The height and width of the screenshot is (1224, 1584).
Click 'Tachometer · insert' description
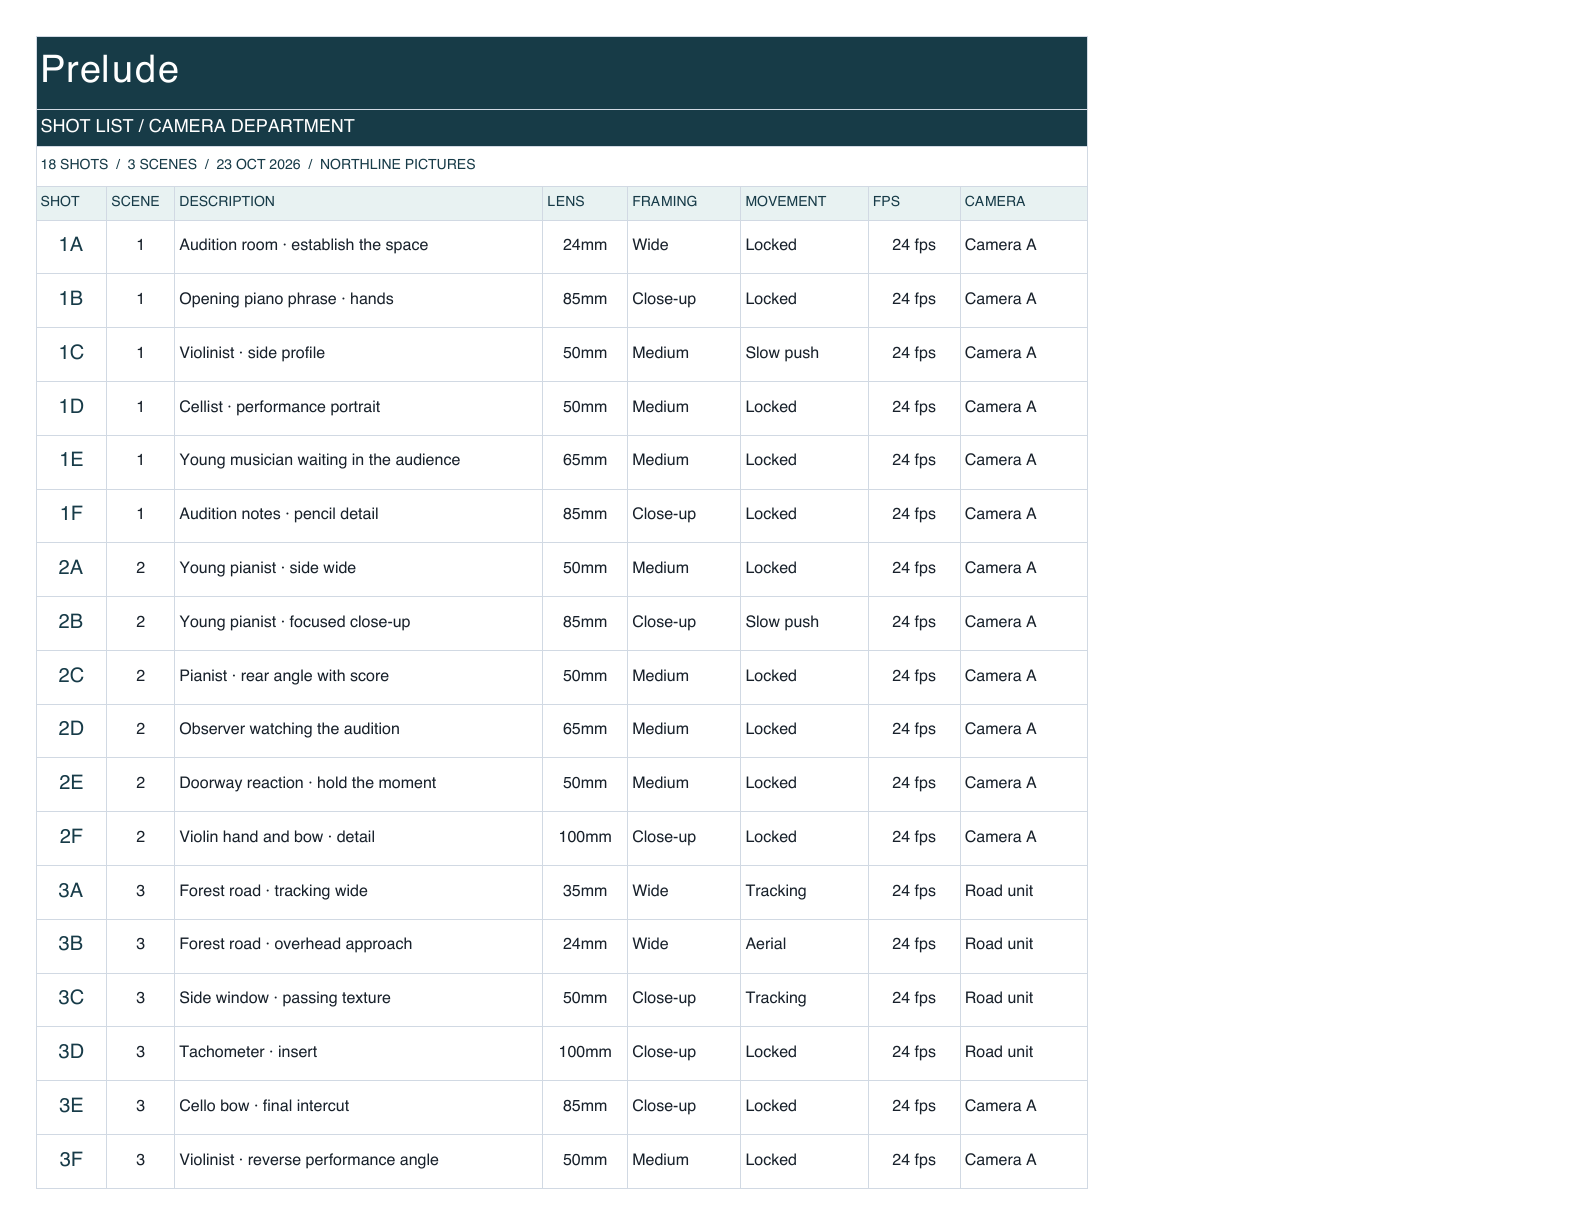tap(248, 1052)
